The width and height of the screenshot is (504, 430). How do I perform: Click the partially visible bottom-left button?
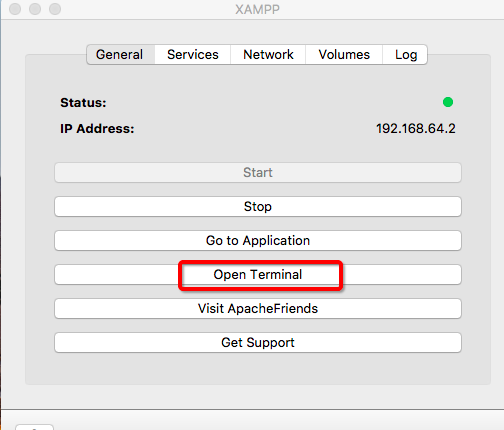(34, 427)
